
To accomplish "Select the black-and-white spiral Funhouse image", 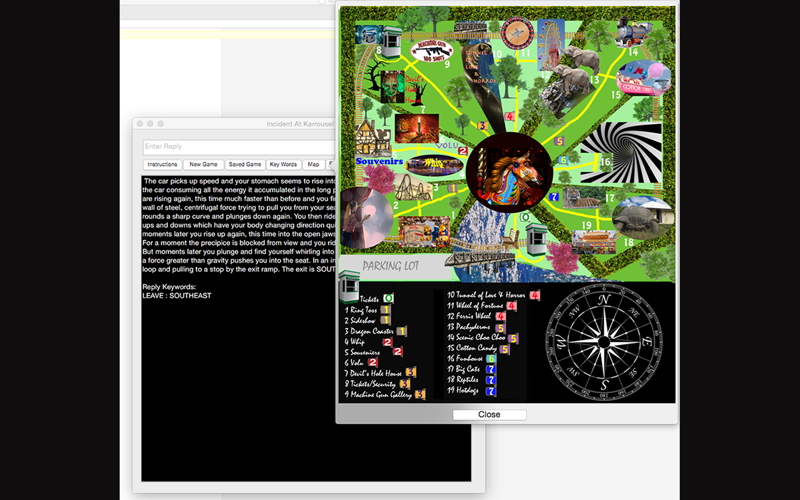I will [621, 152].
